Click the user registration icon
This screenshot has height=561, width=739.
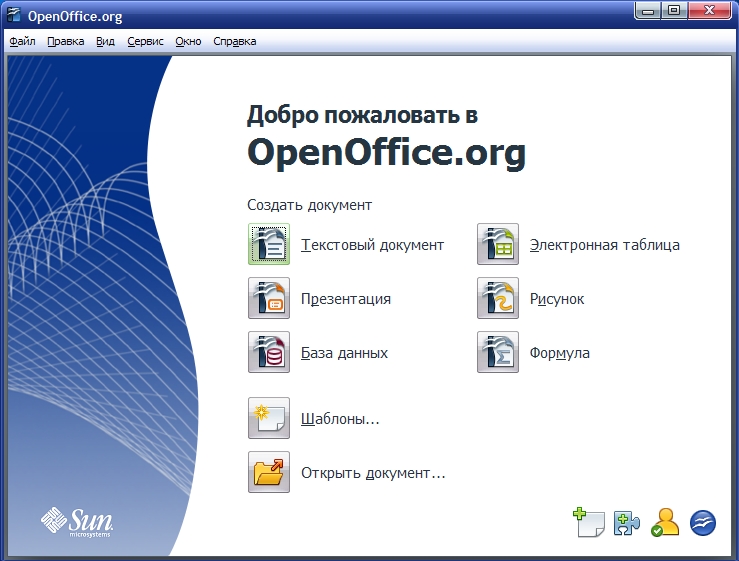[665, 524]
